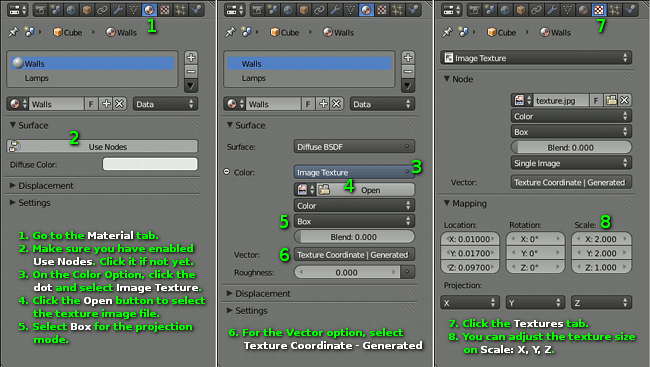Screen dimensions: 650x367
Task: Unlink Walls material with X in left panel
Action: click(120, 104)
